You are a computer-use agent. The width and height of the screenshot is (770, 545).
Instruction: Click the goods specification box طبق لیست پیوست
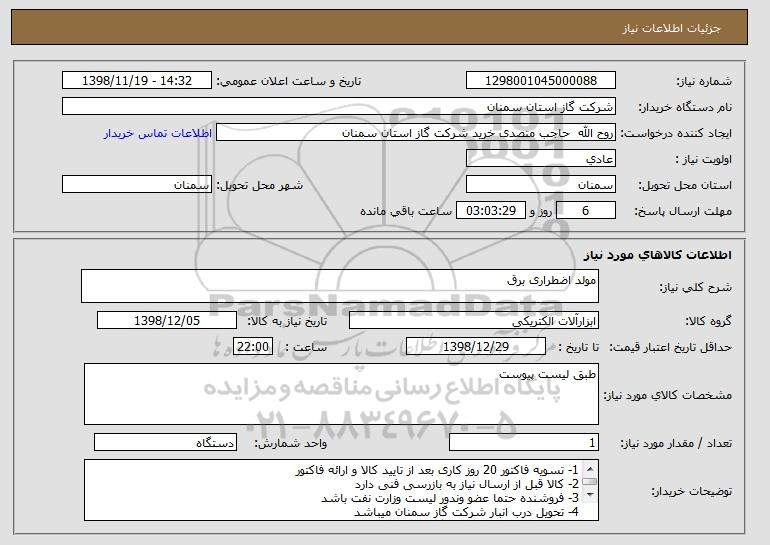point(341,394)
